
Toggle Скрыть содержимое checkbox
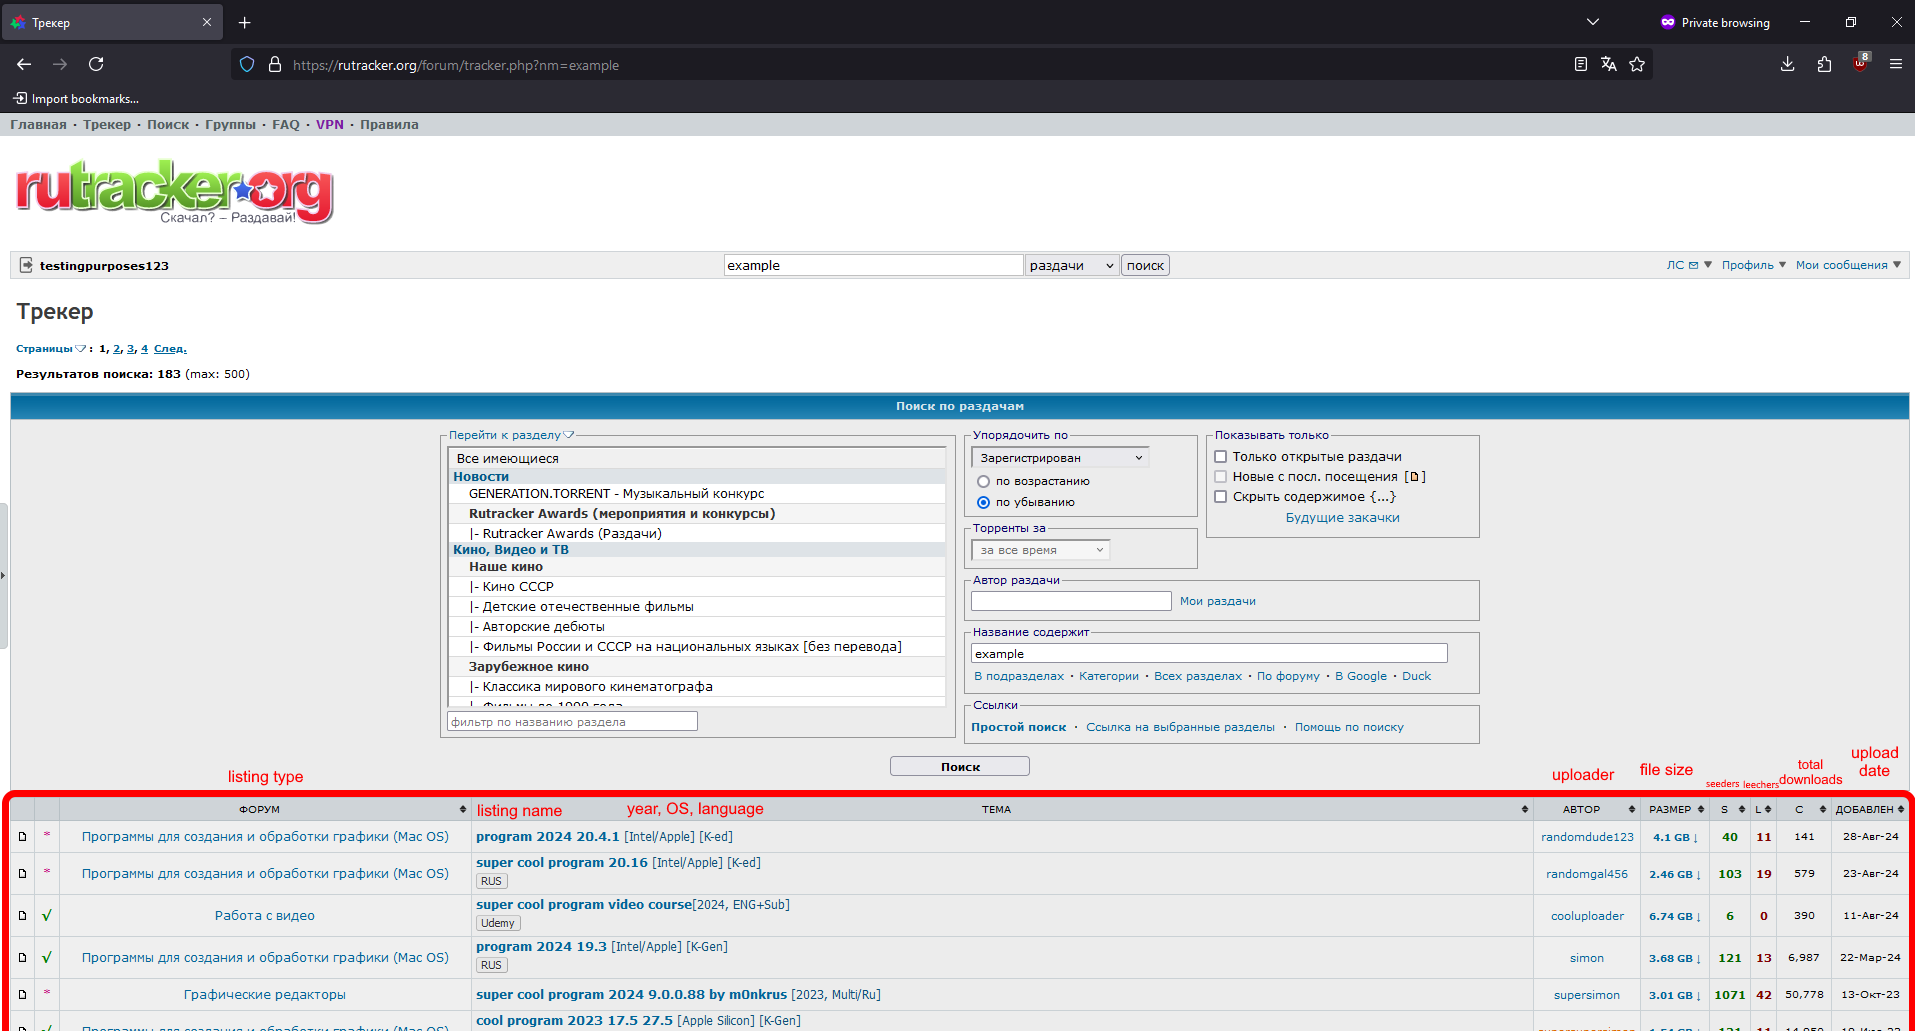click(x=1220, y=497)
